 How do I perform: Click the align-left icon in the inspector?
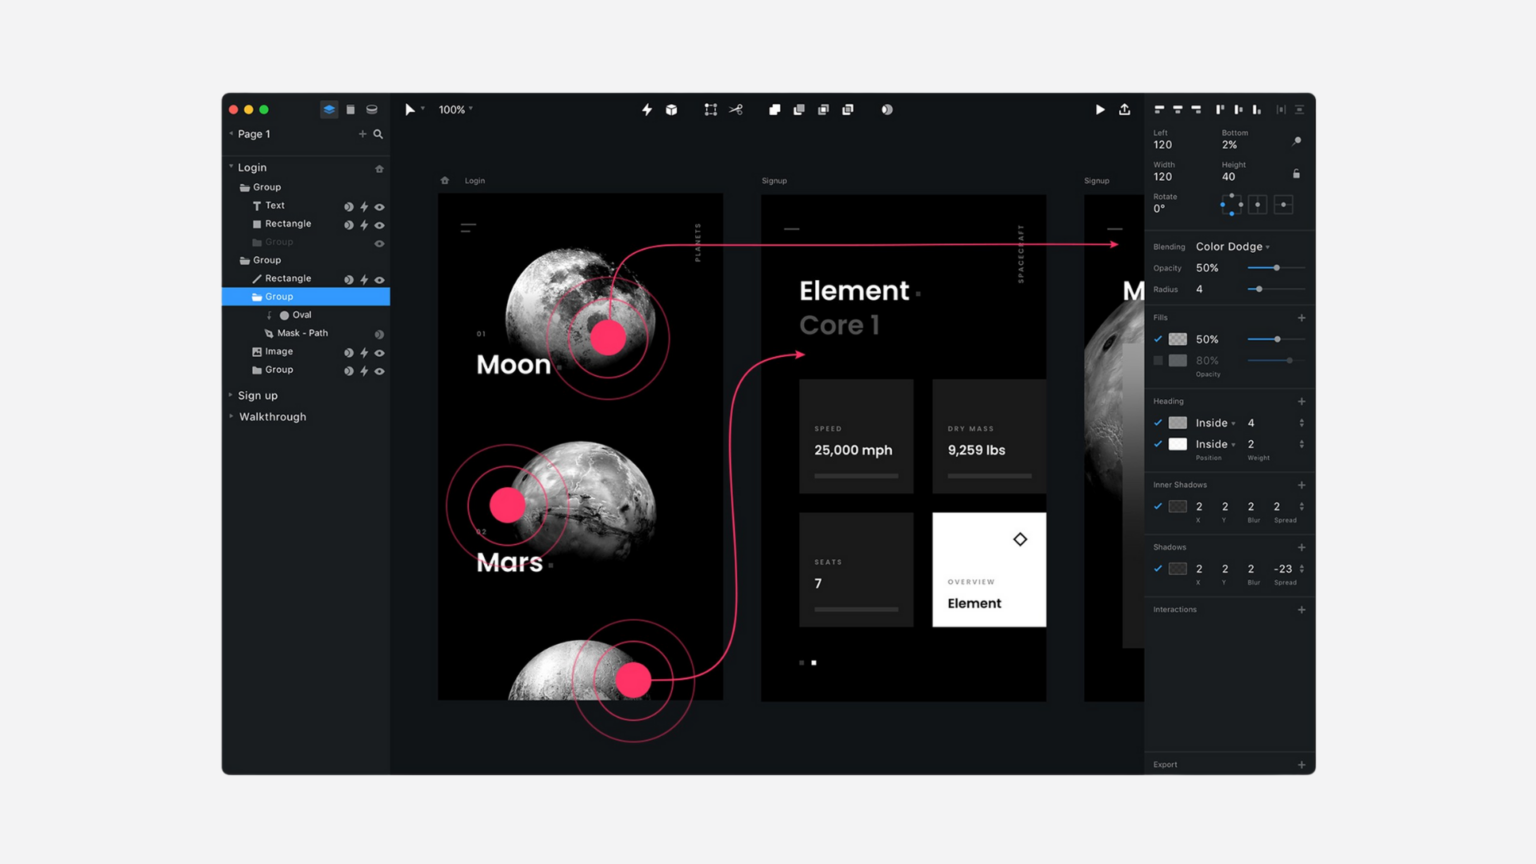(1158, 109)
